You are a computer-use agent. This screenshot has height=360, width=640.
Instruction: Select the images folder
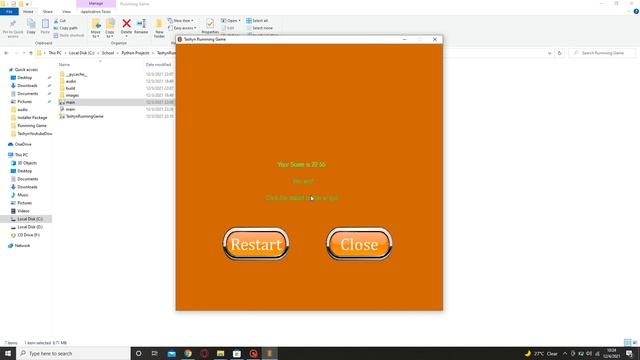(x=72, y=95)
